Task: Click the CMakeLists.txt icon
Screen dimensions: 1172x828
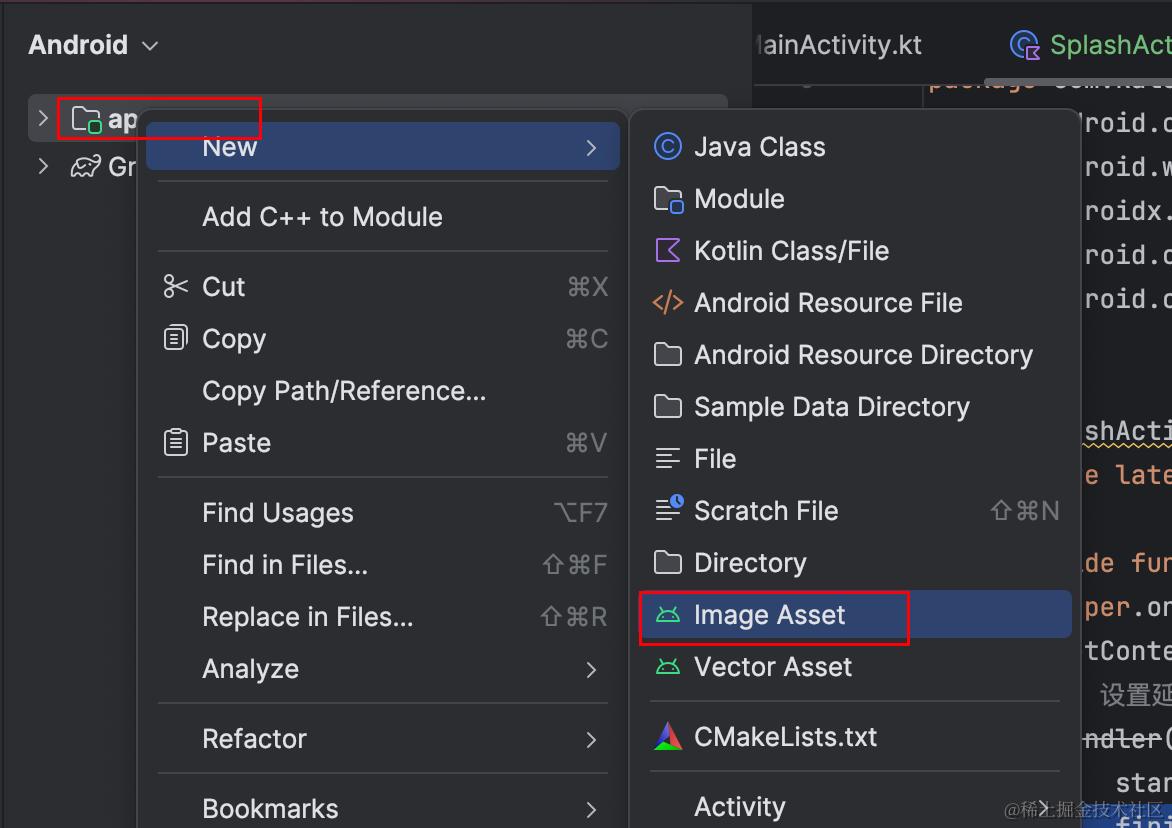Action: [x=667, y=737]
